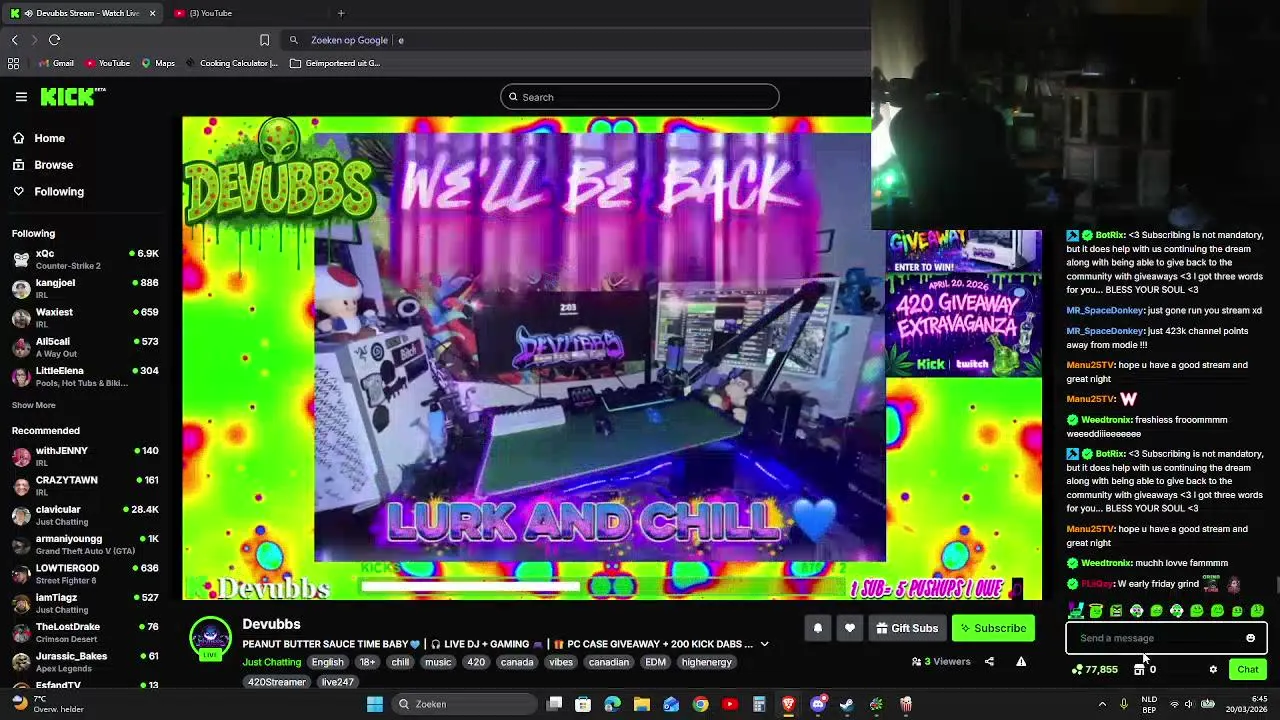The image size is (1280, 720).
Task: Open the Cooking Calculator bookmark
Action: (x=231, y=63)
